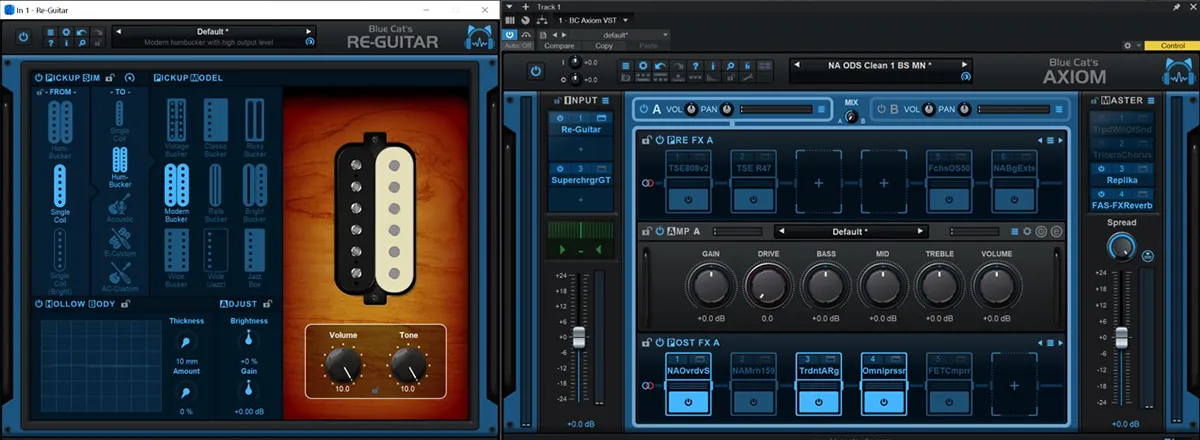Click lock icon next to Adjust
The width and height of the screenshot is (1200, 440).
point(269,303)
